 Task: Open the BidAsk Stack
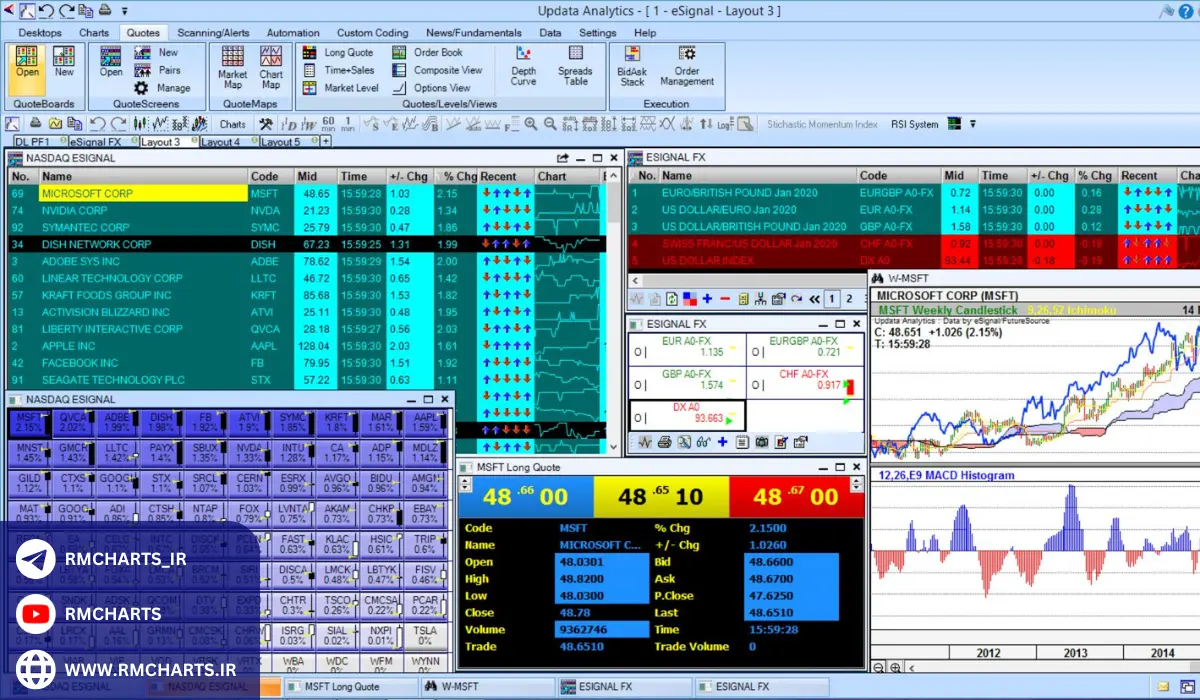click(632, 66)
